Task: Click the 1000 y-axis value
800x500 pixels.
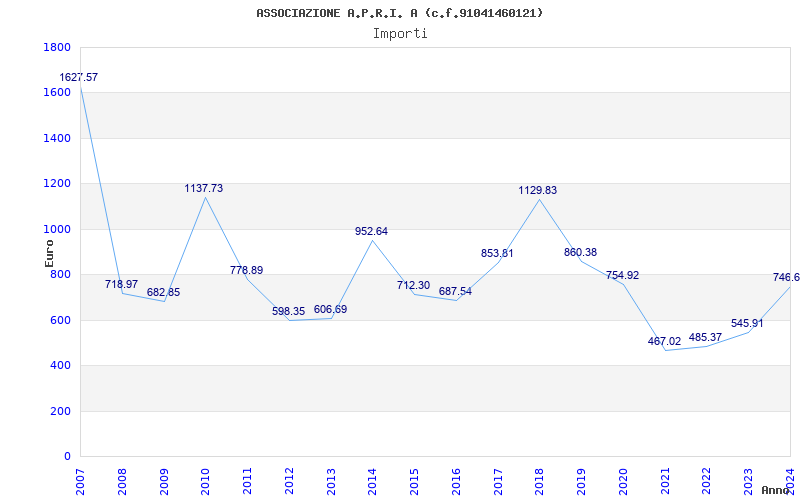Action: point(57,229)
